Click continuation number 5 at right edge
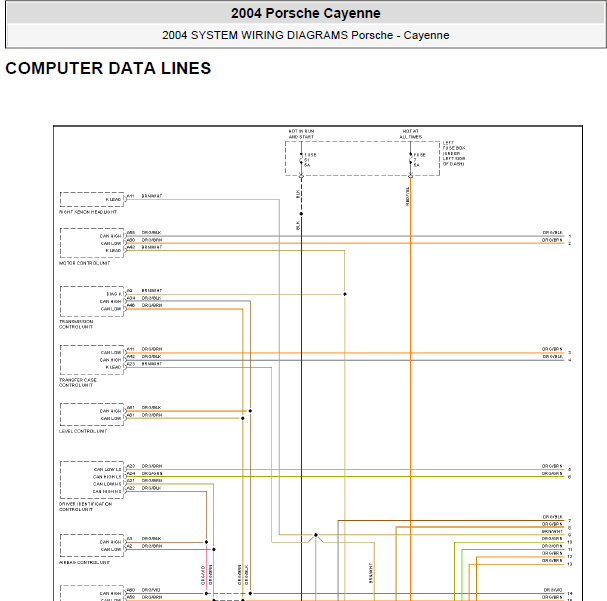 tap(570, 469)
